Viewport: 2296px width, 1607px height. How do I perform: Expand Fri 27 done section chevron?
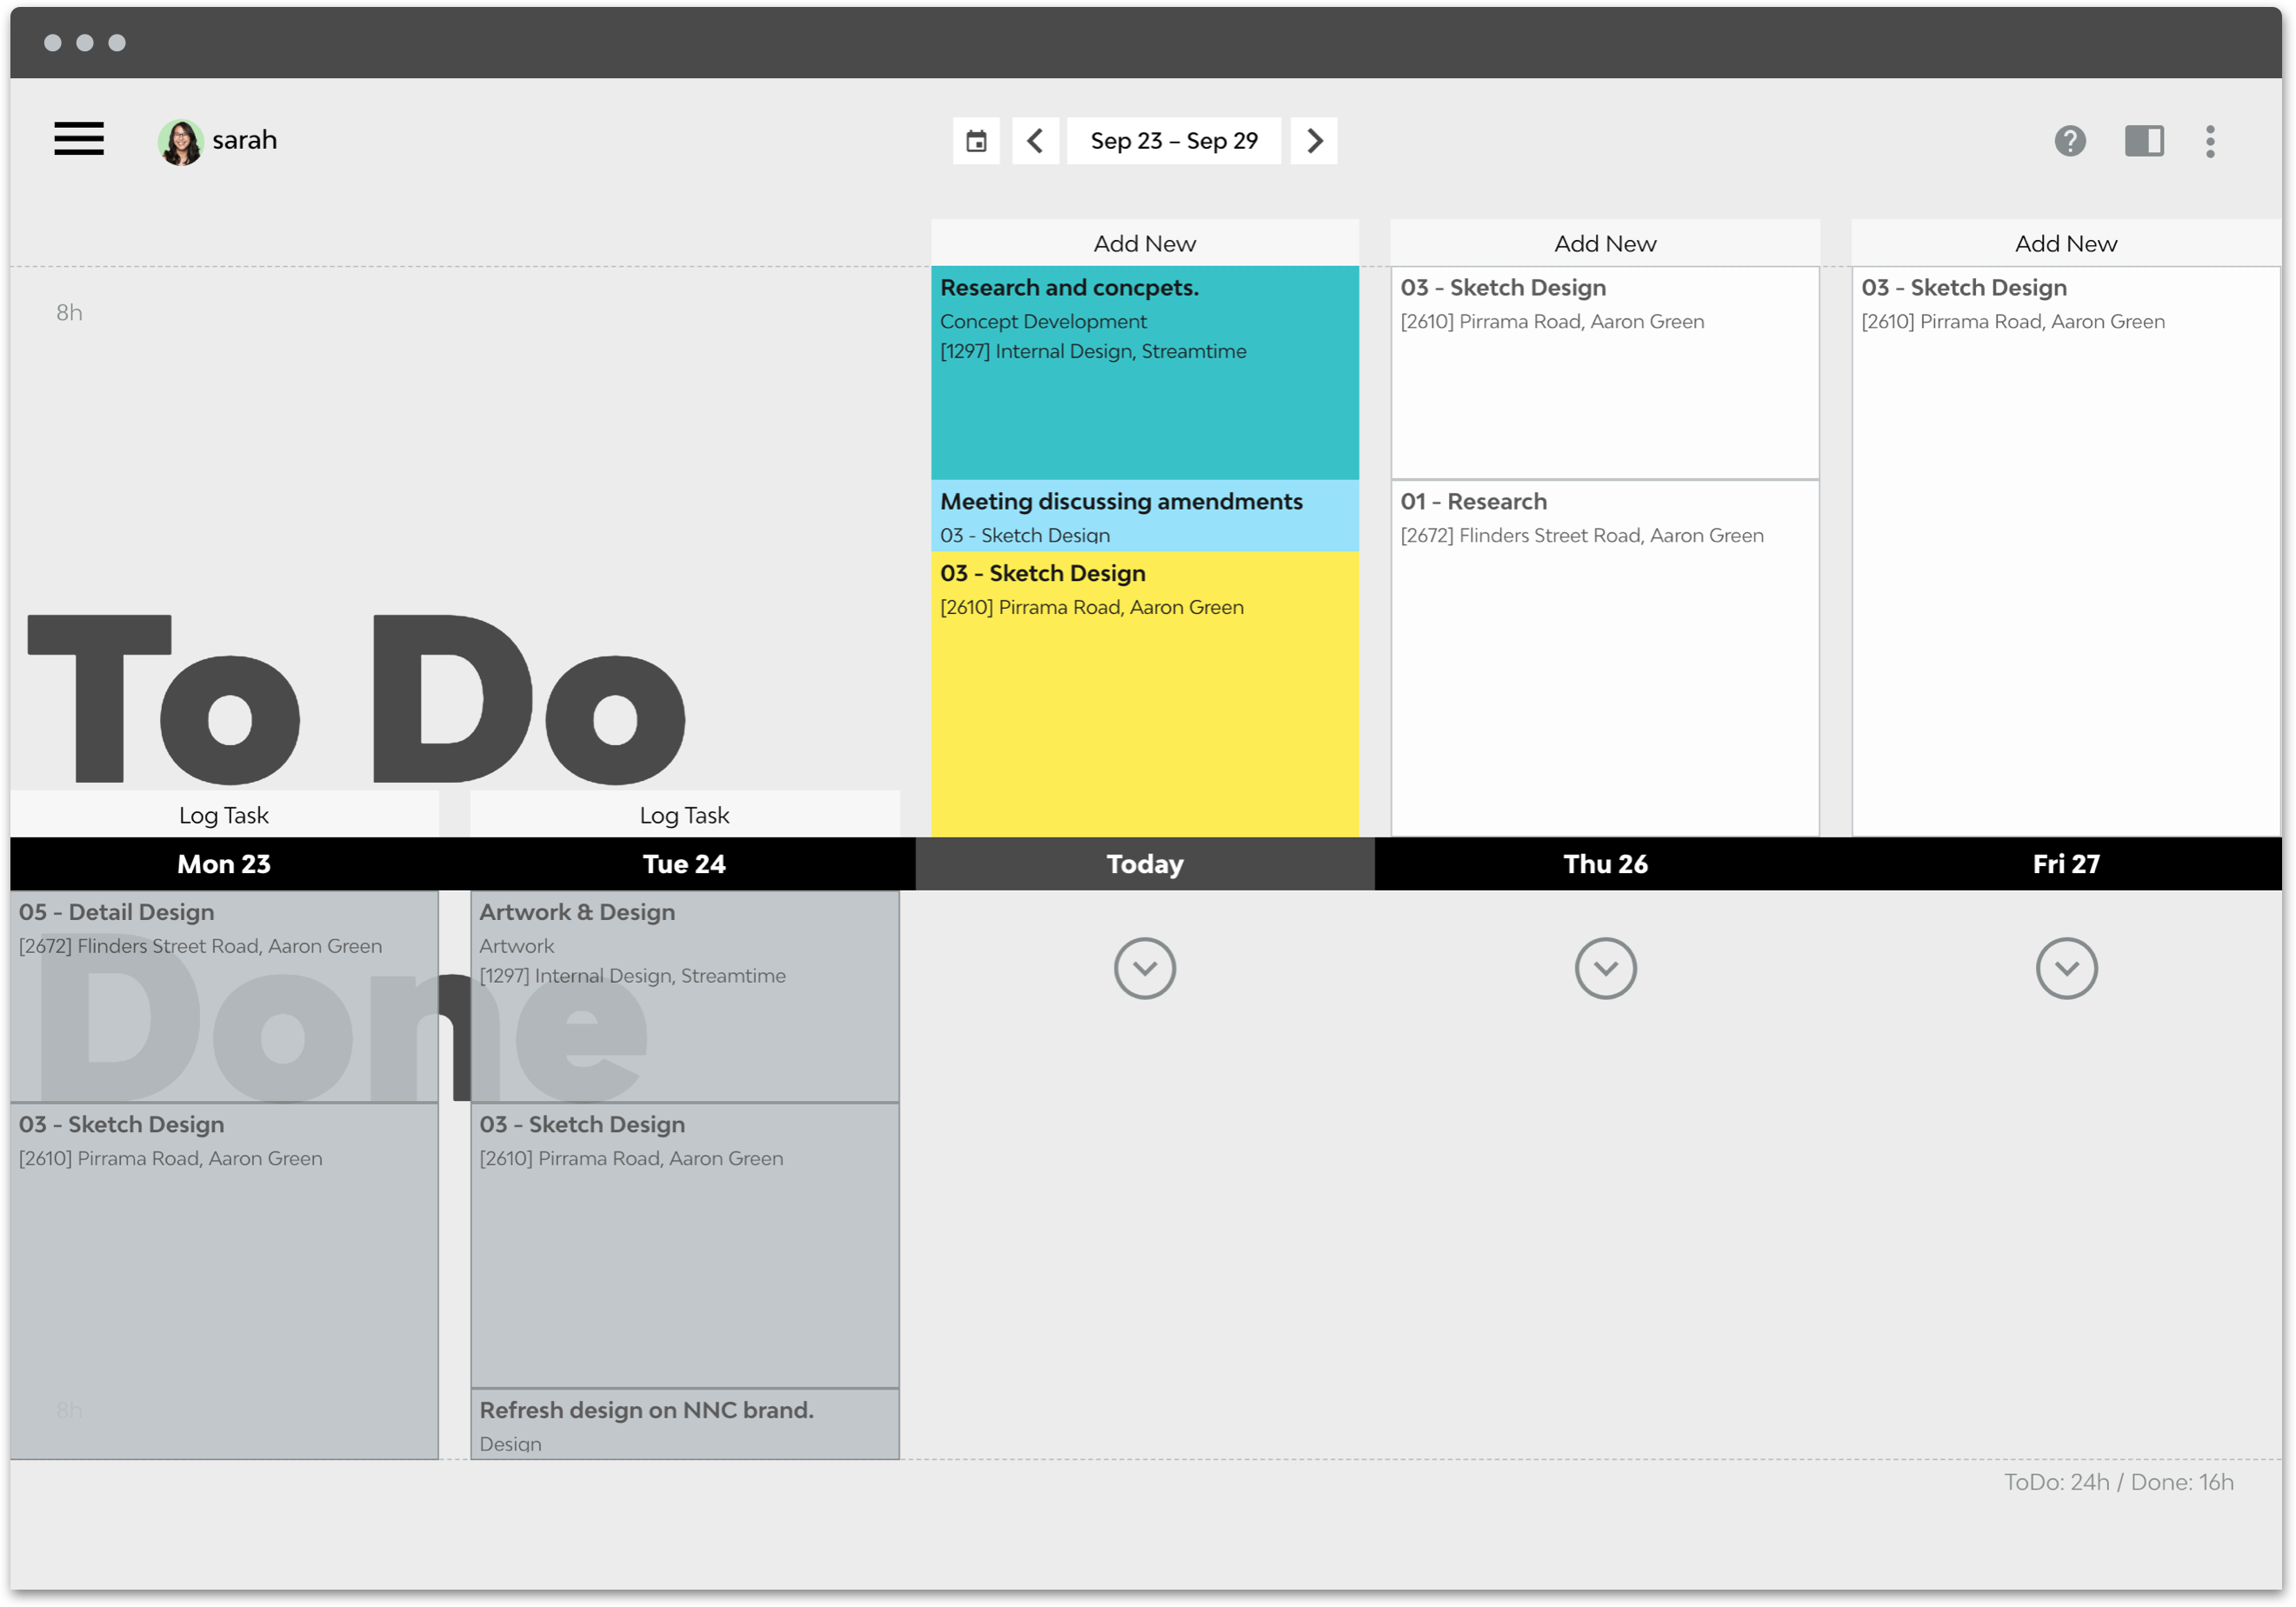click(x=2066, y=967)
